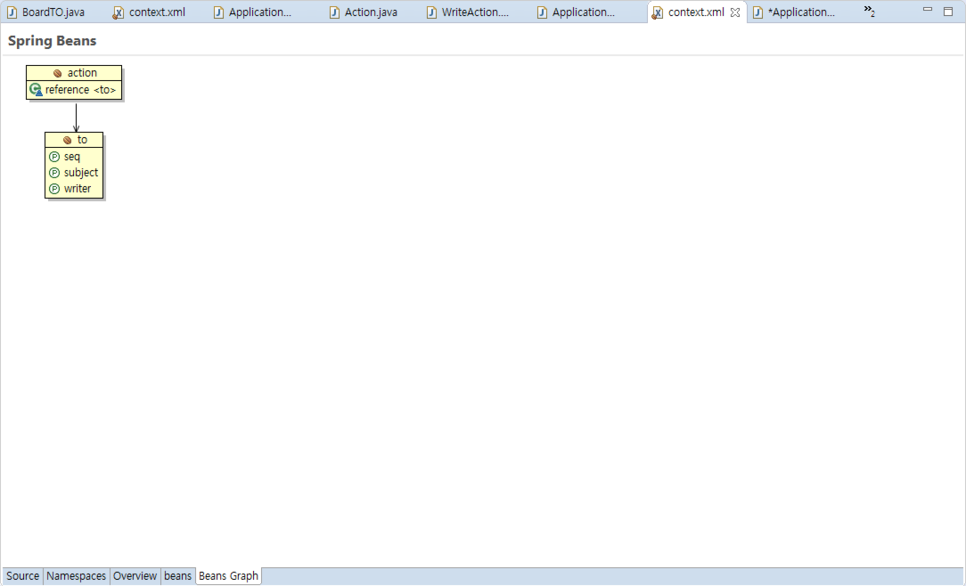
Task: Click the Spring Beans heading
Action: pos(52,41)
